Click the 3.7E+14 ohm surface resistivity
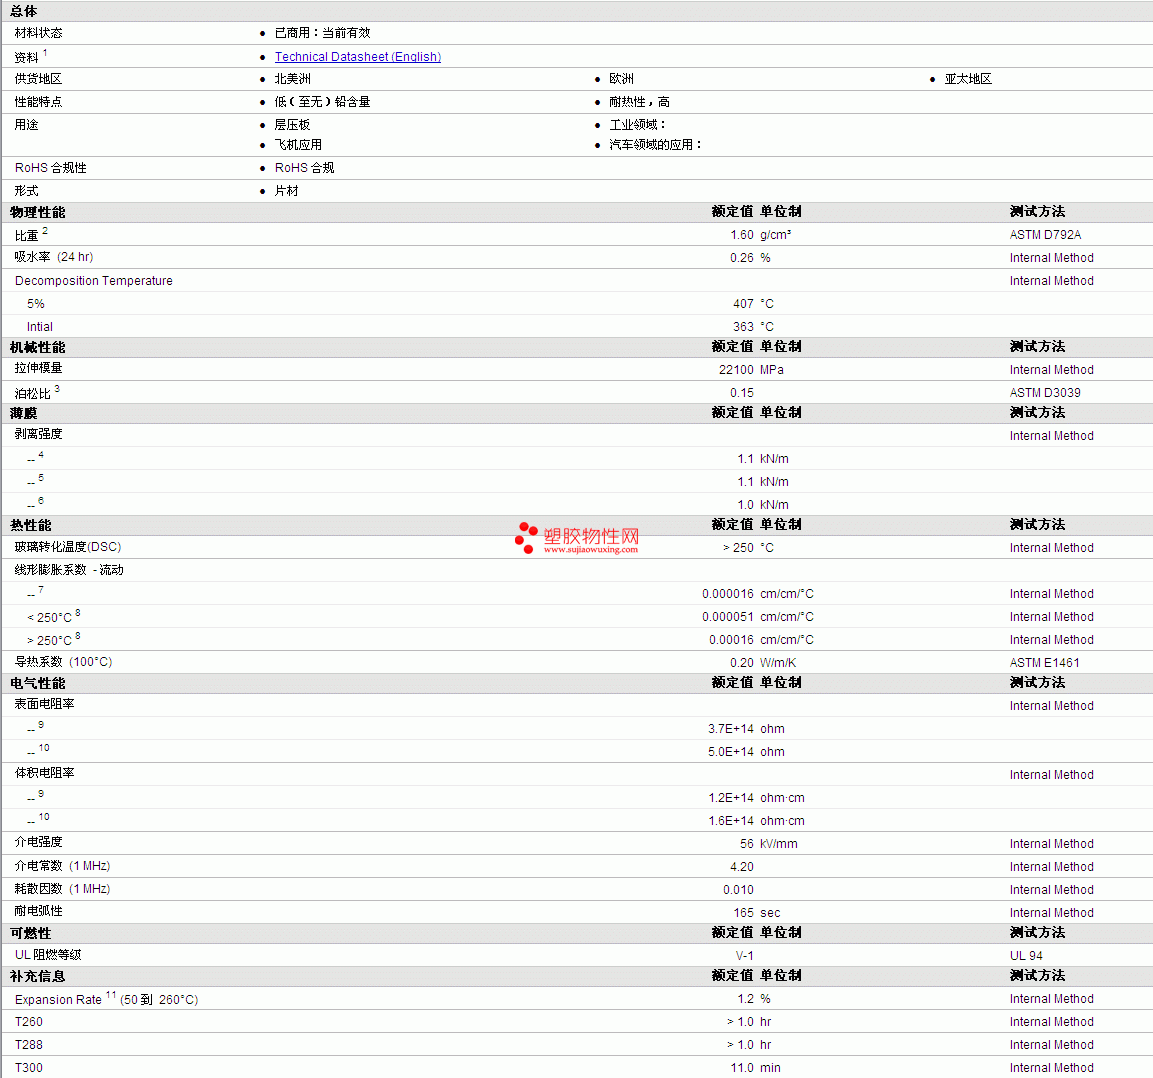 click(746, 729)
